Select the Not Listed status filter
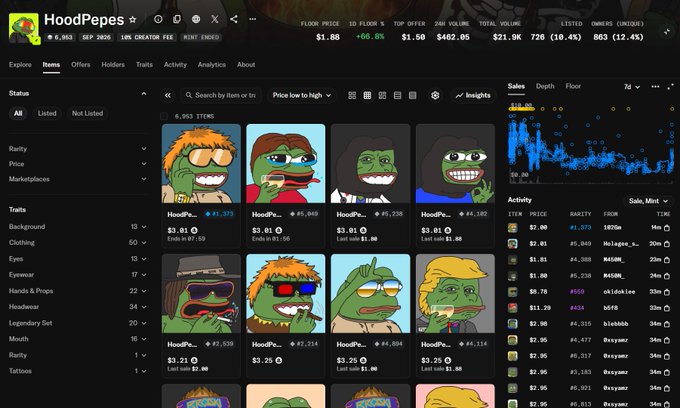Viewport: 680px width, 408px height. 87,113
